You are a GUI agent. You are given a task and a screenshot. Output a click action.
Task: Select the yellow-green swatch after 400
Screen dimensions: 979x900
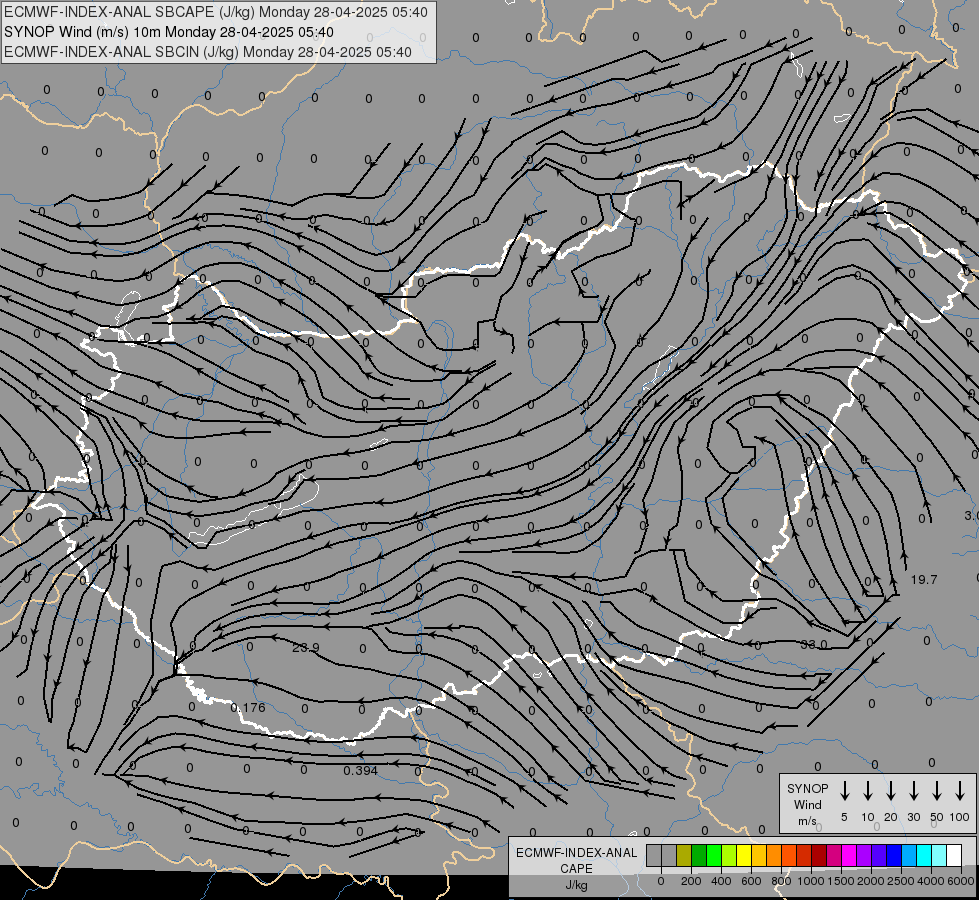pos(729,855)
